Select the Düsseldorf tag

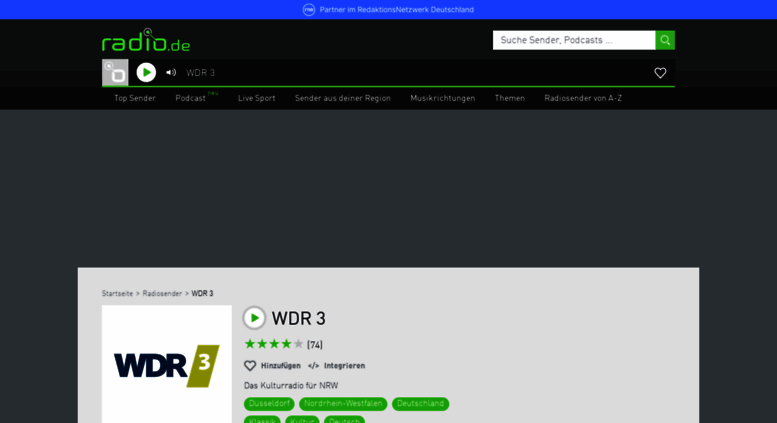coord(269,404)
